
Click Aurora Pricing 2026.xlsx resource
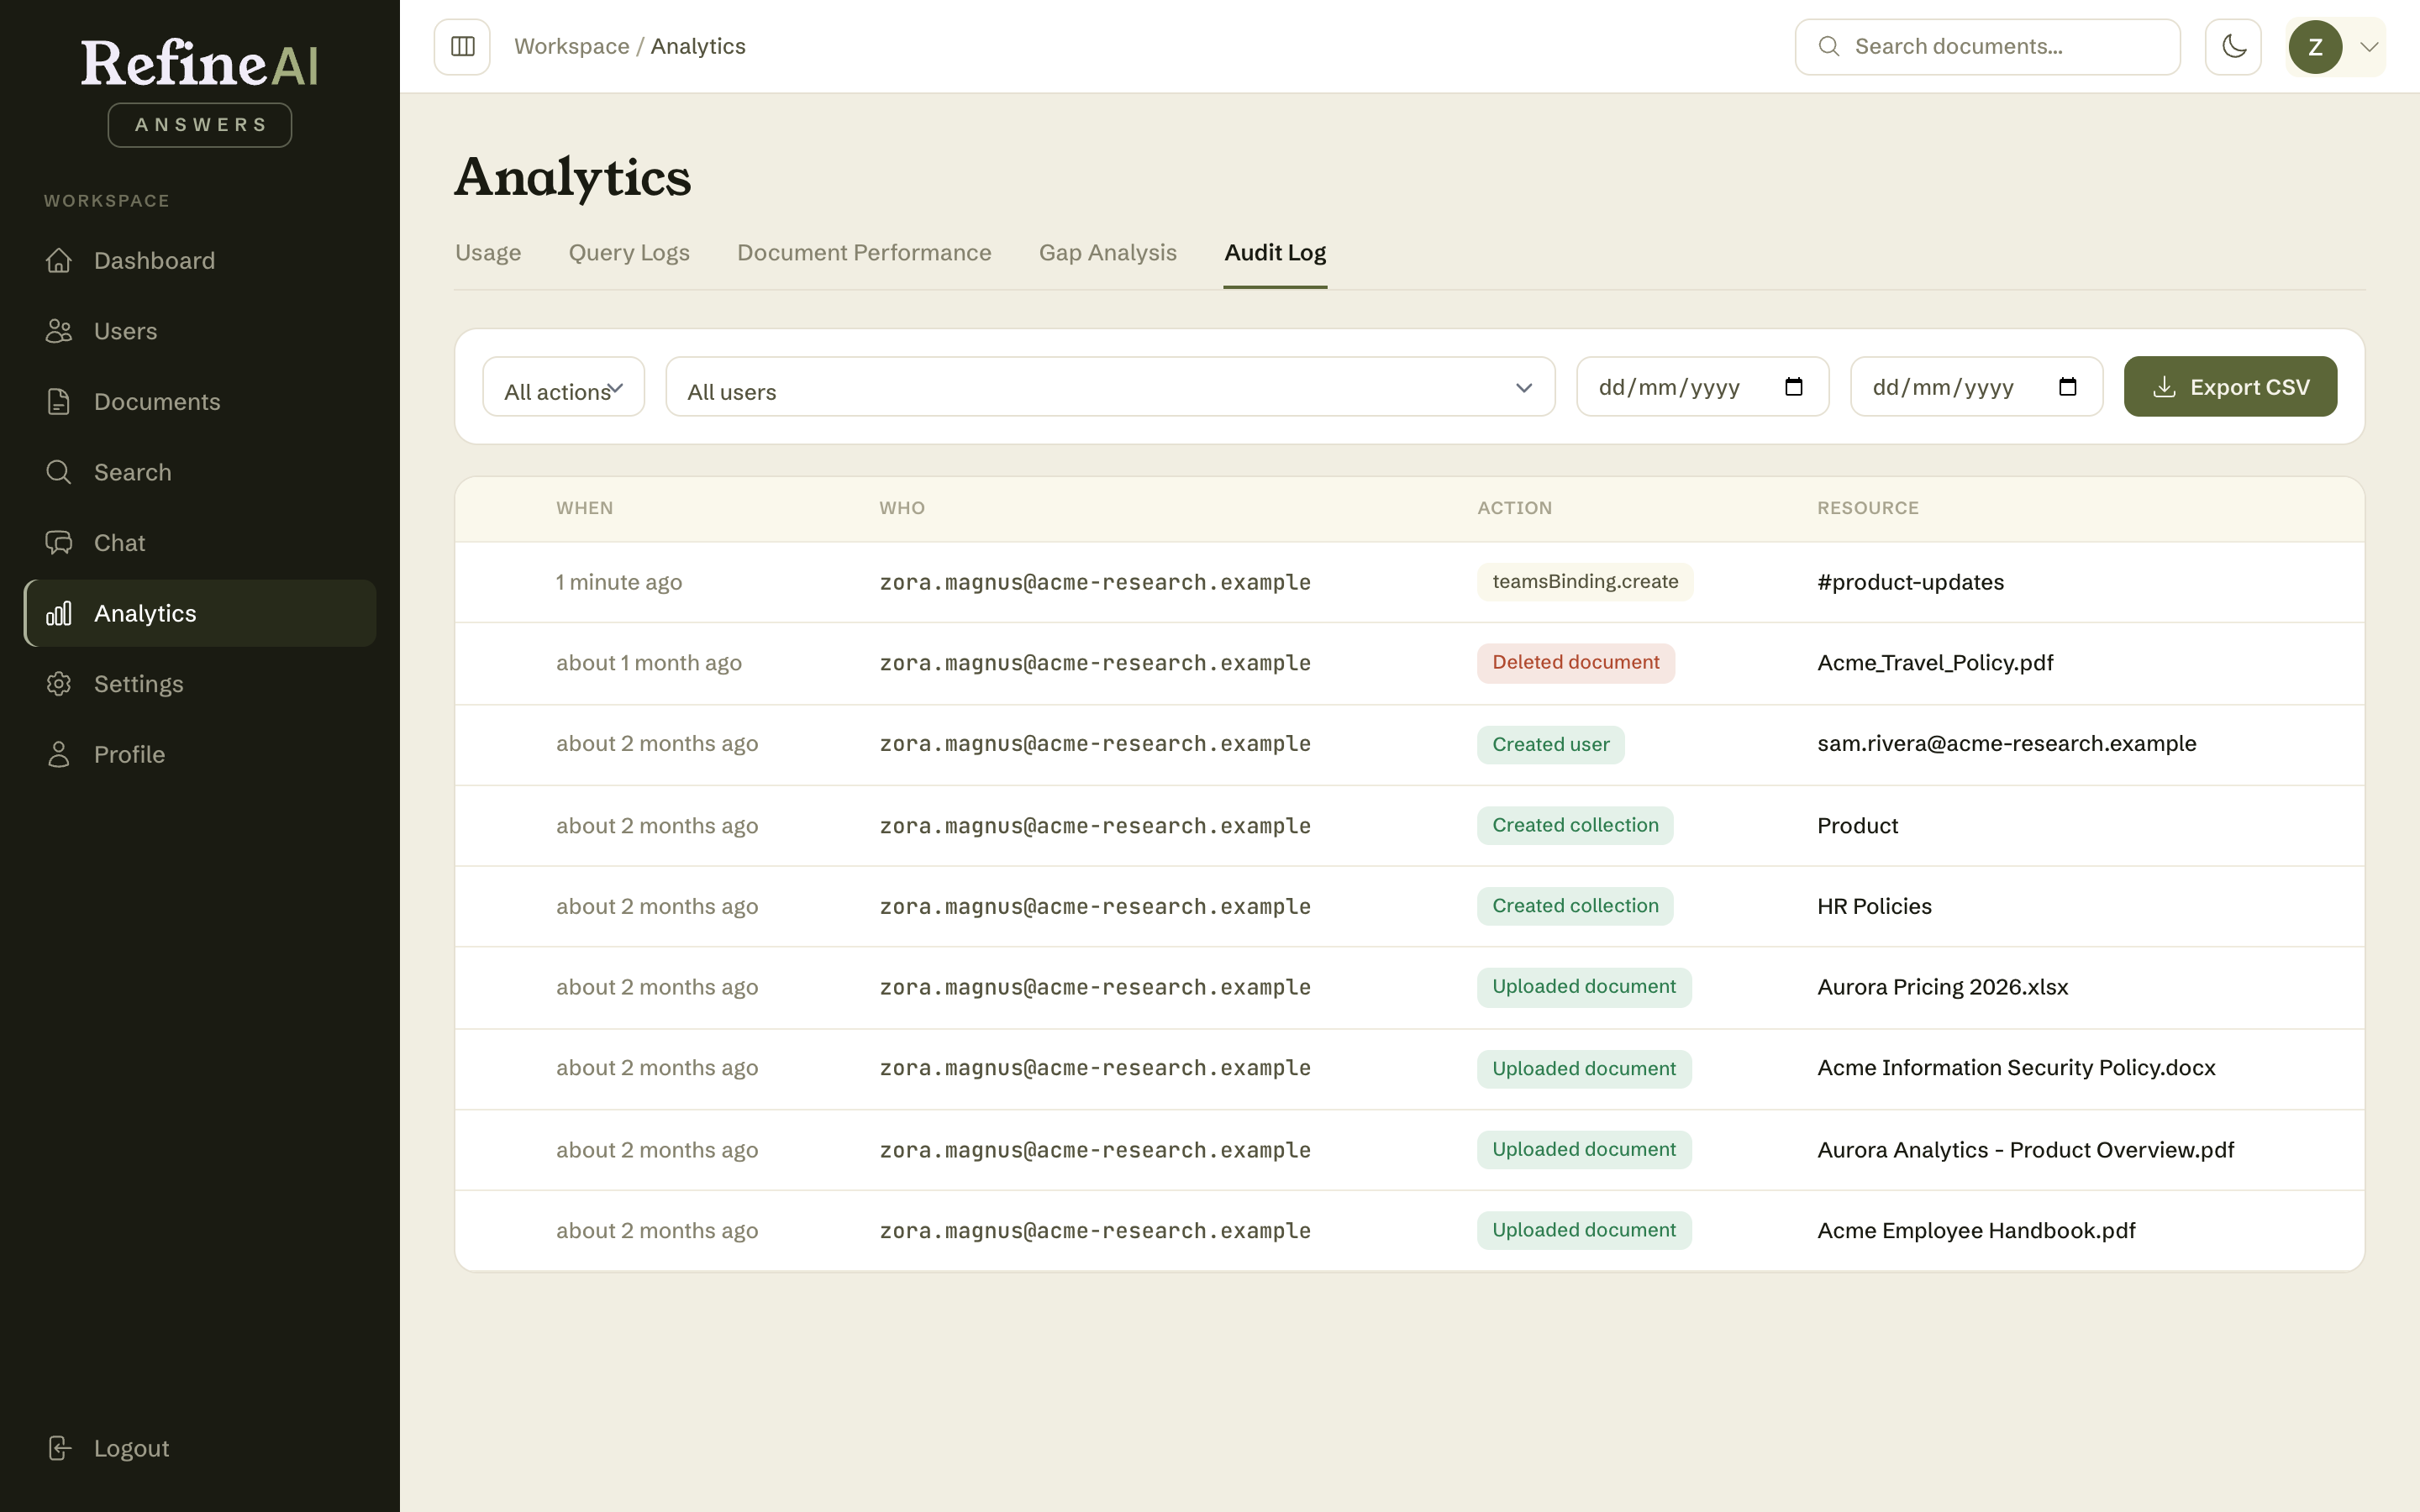click(x=1942, y=987)
